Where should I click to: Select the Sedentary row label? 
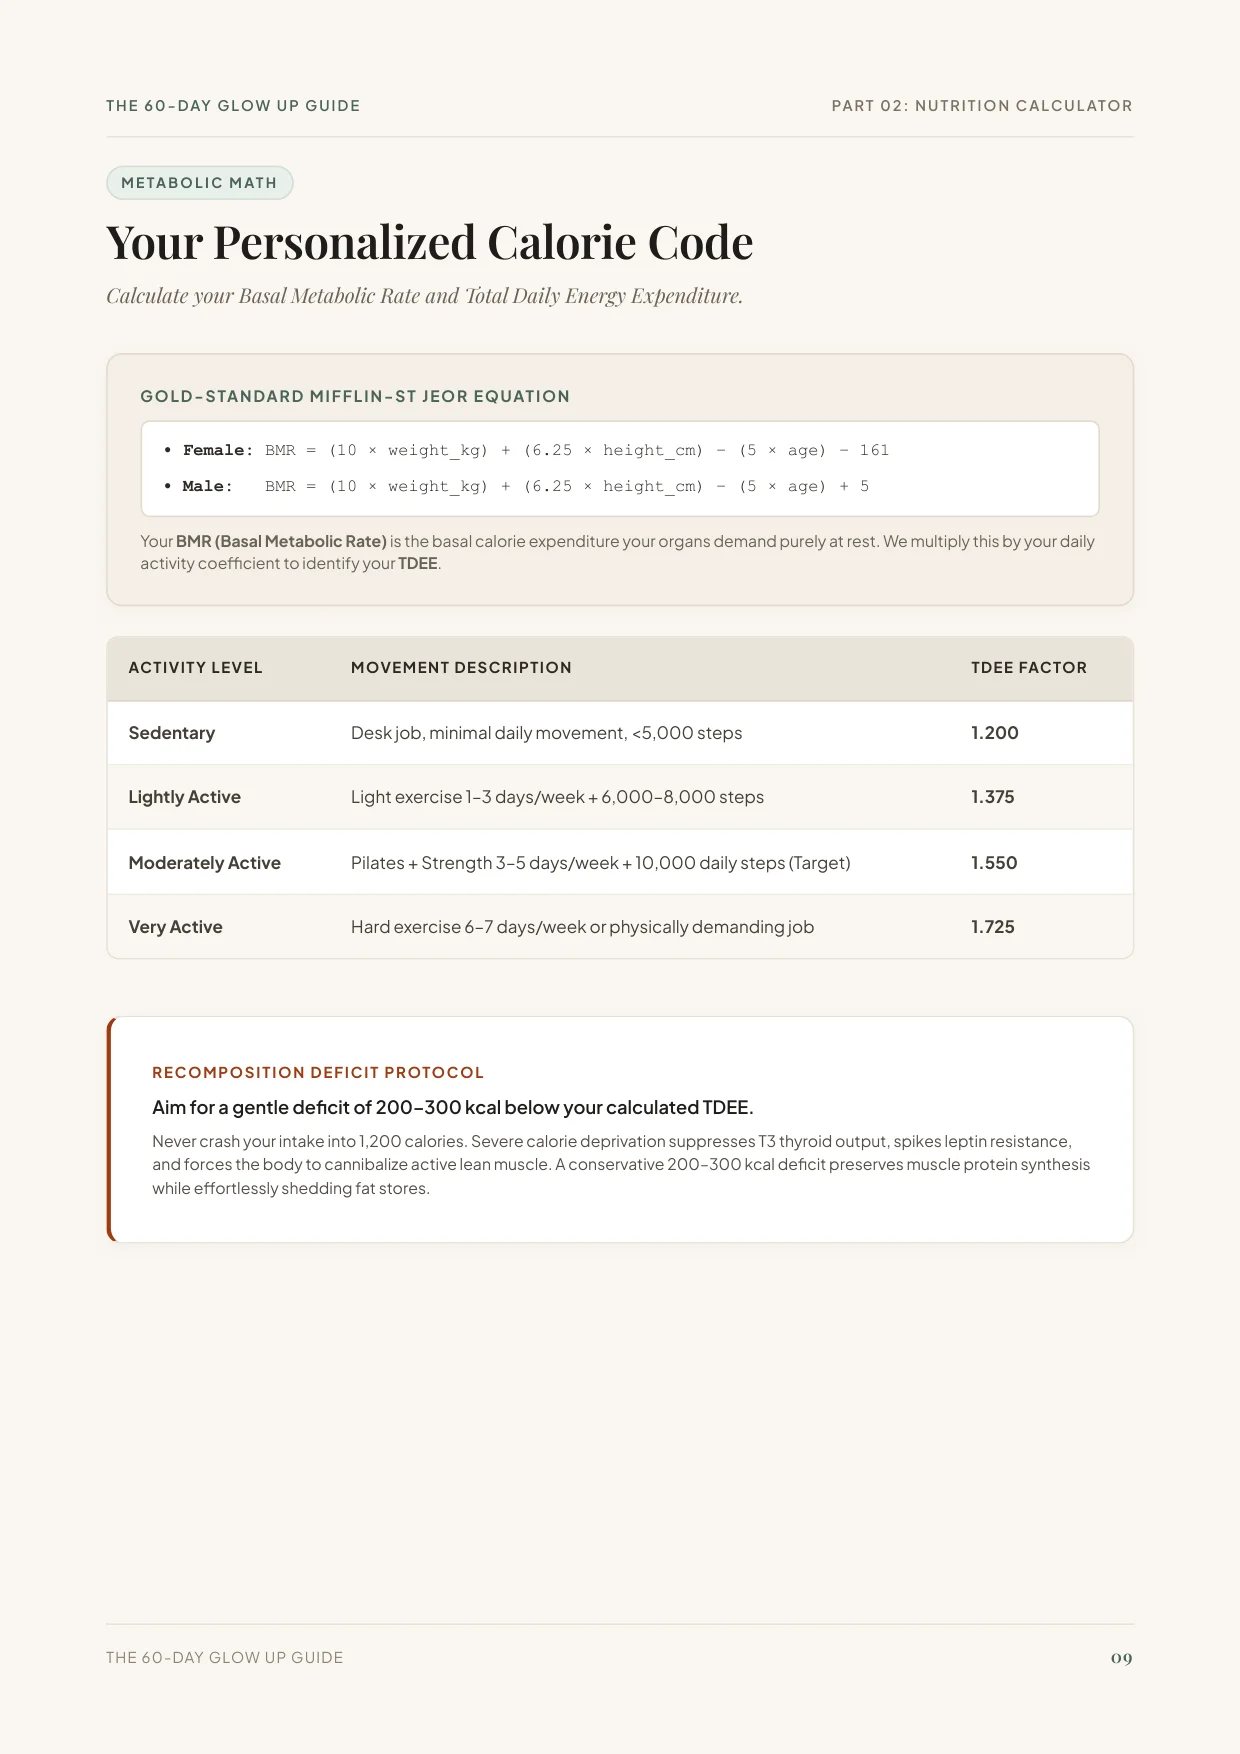point(172,733)
